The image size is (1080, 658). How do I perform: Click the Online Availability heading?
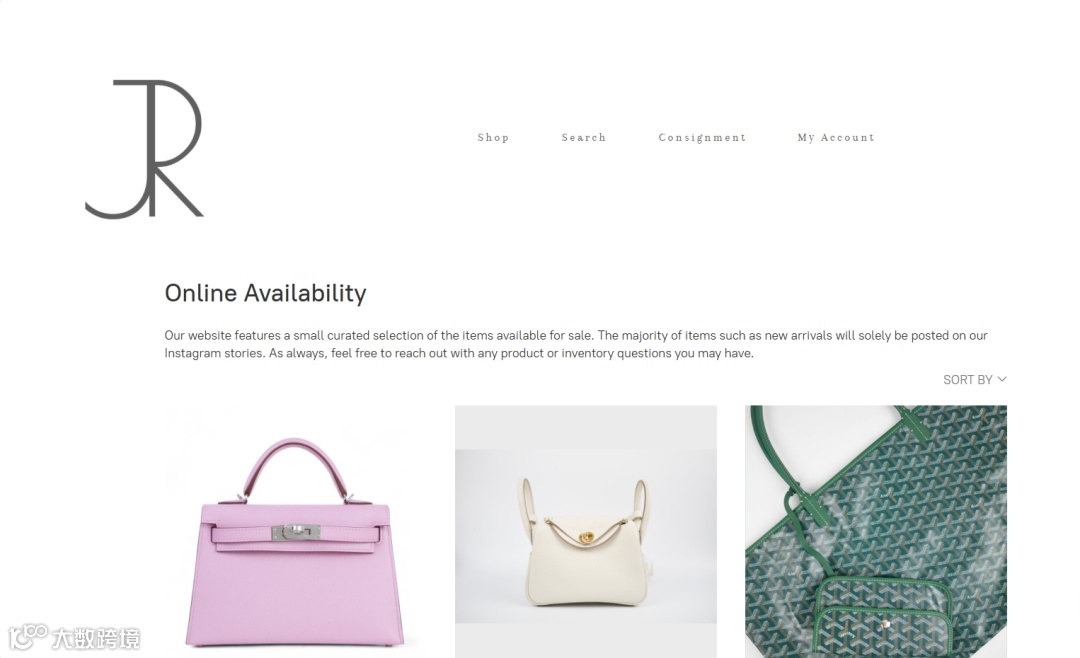point(265,293)
